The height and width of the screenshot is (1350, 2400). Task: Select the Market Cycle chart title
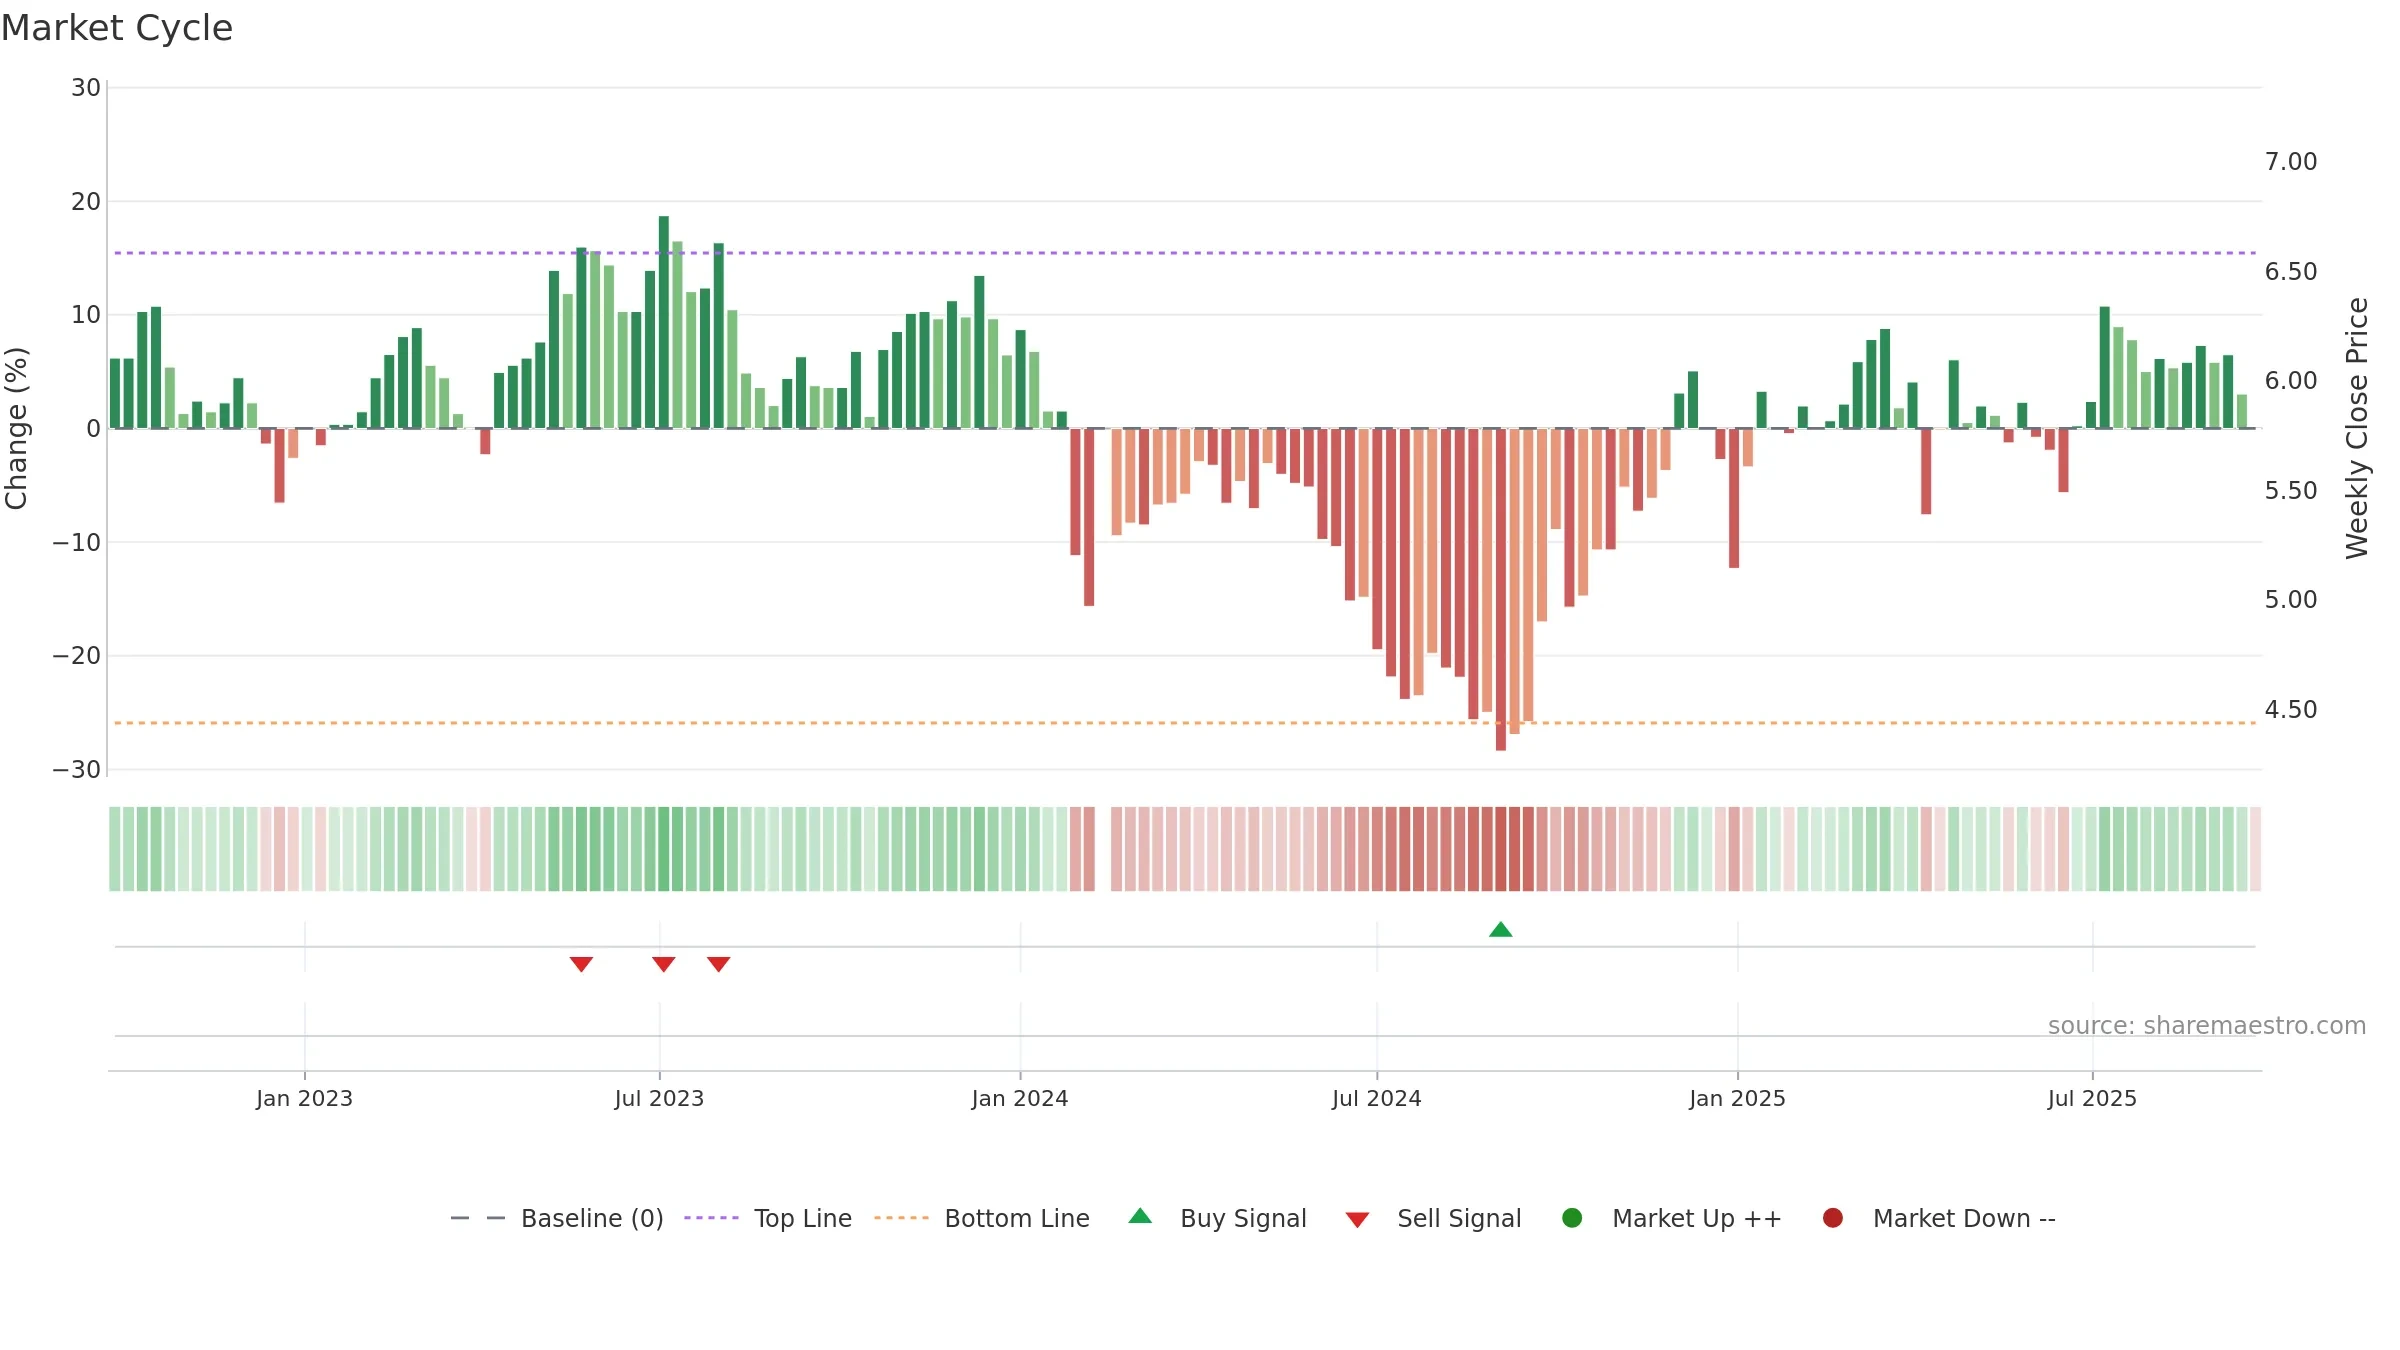click(117, 28)
